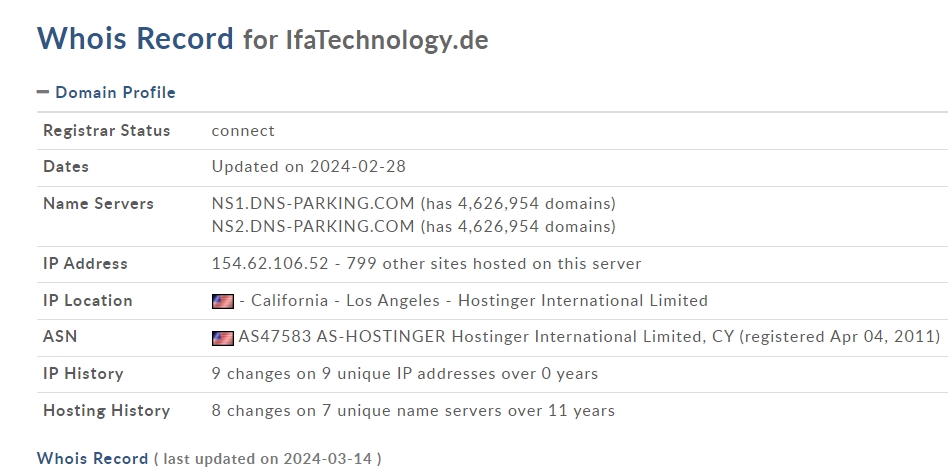
Task: Click the connect registrar status value
Action: pos(243,131)
